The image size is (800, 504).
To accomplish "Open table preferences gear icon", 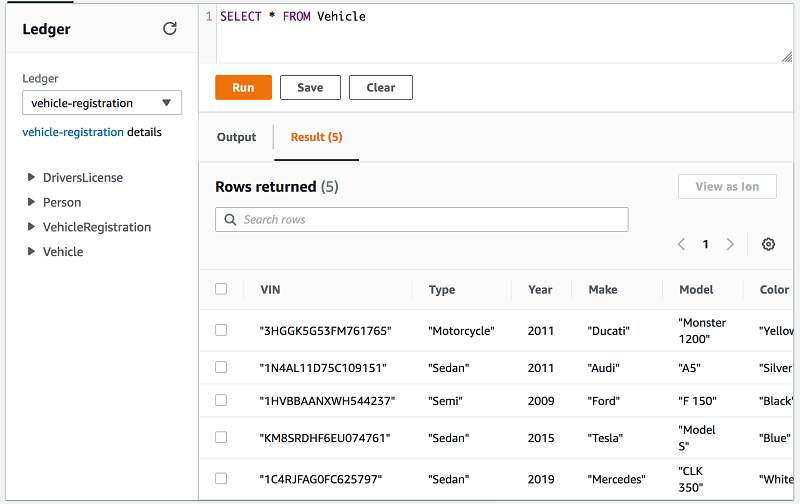I will 768,244.
